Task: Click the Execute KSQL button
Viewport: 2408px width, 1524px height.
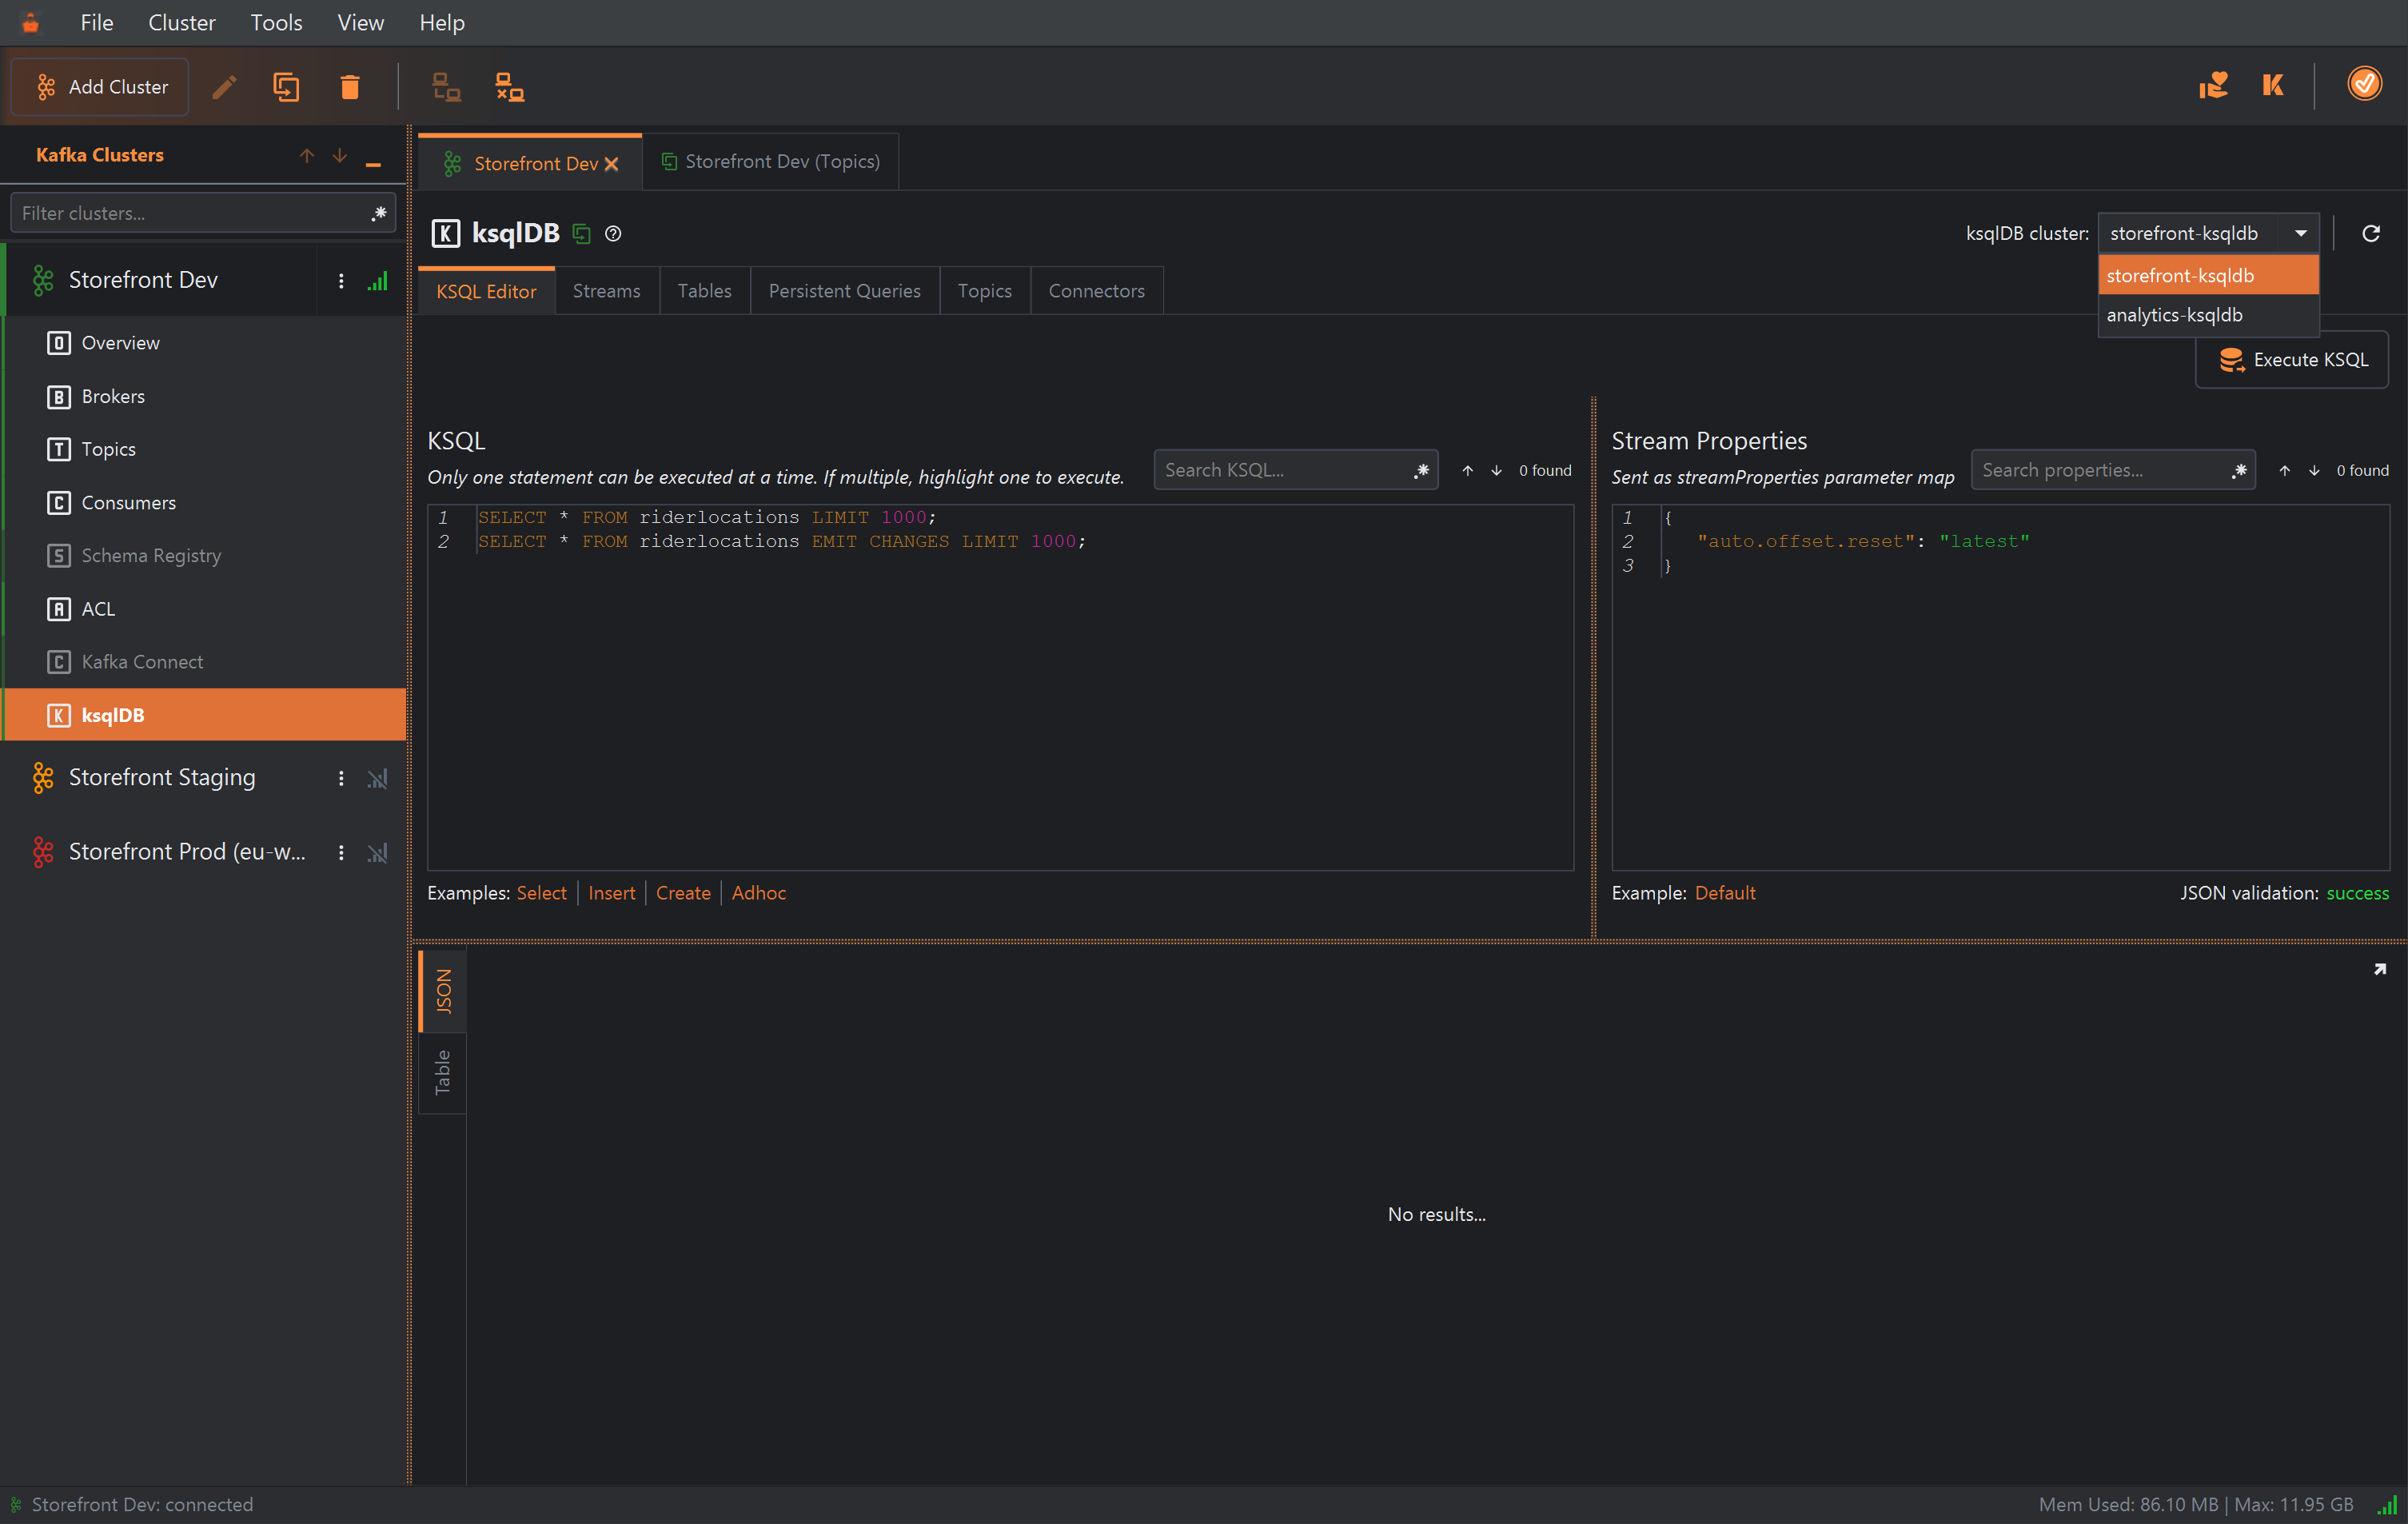Action: point(2291,360)
